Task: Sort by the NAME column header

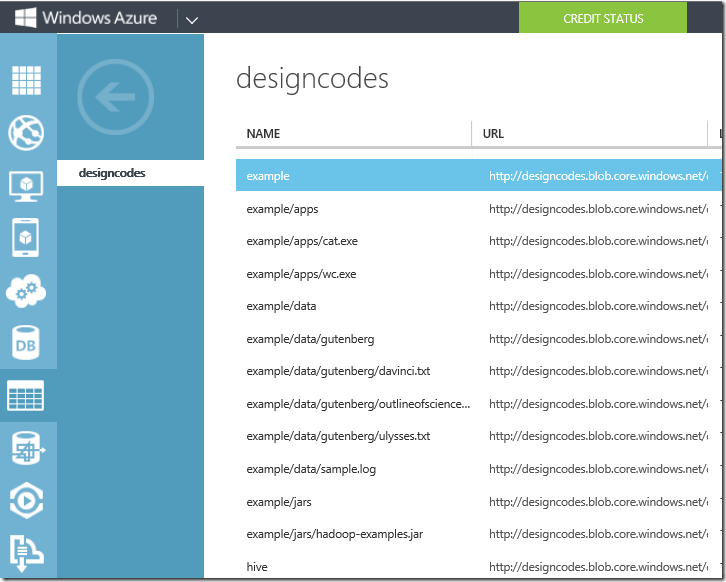Action: click(x=264, y=134)
